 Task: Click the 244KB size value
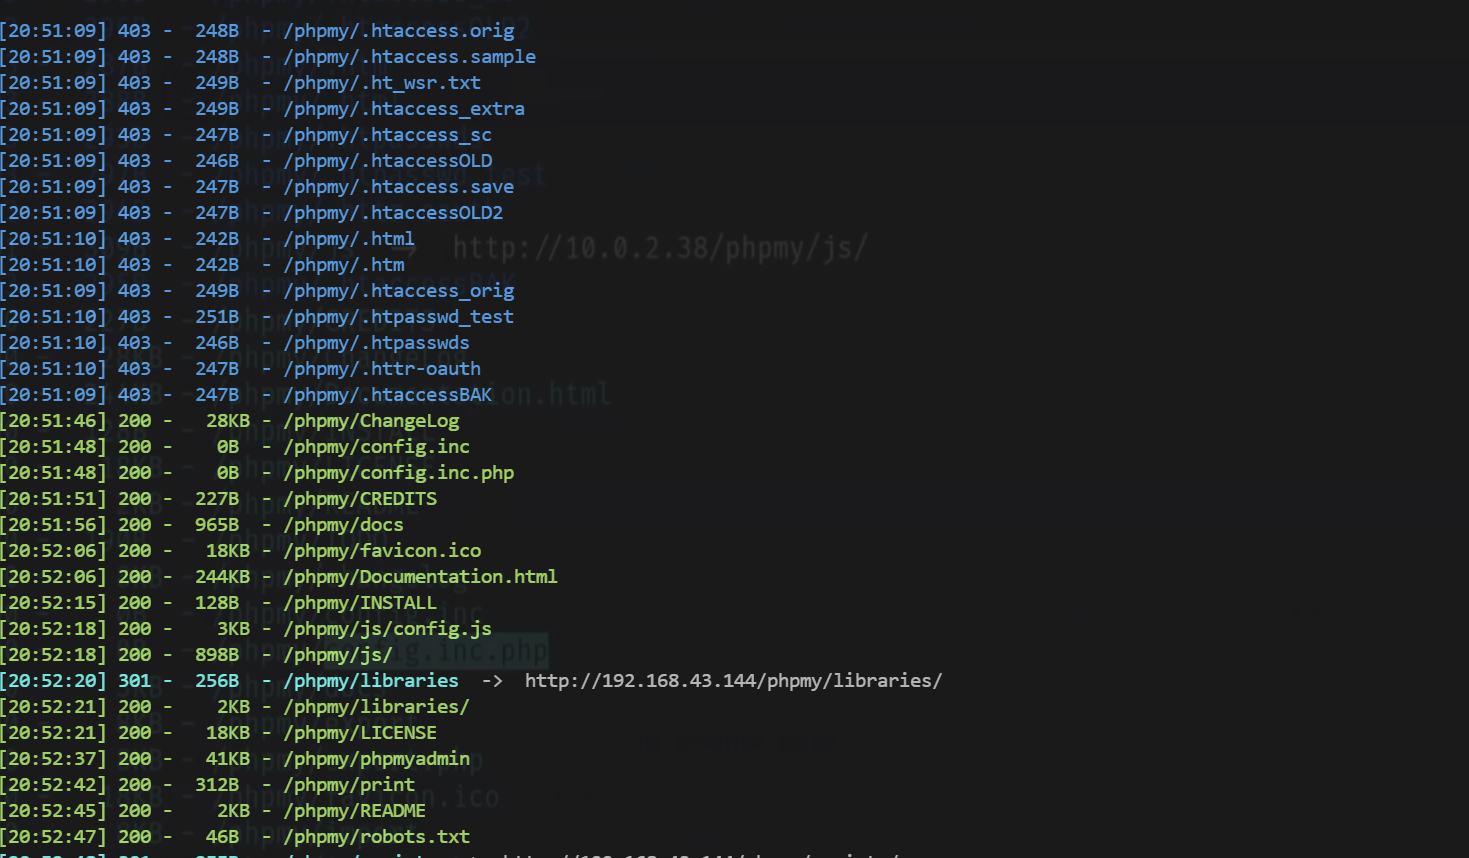point(223,577)
